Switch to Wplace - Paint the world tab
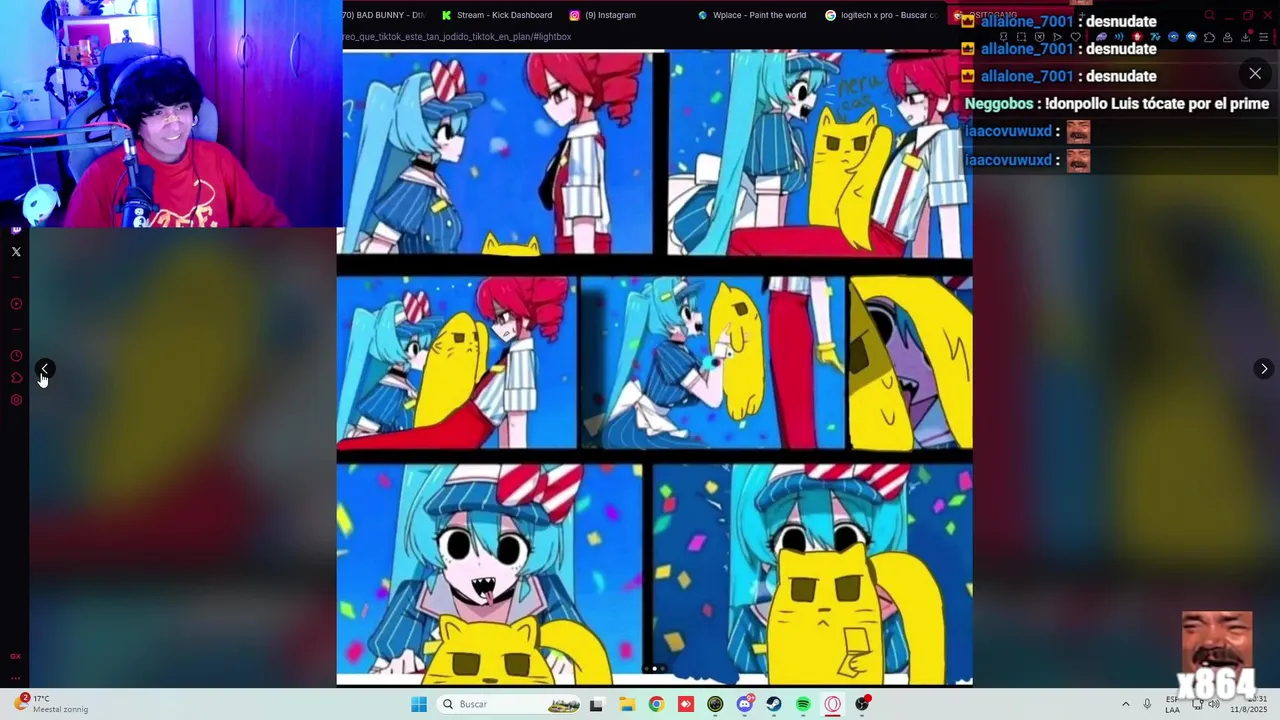The image size is (1280, 720). click(x=752, y=15)
